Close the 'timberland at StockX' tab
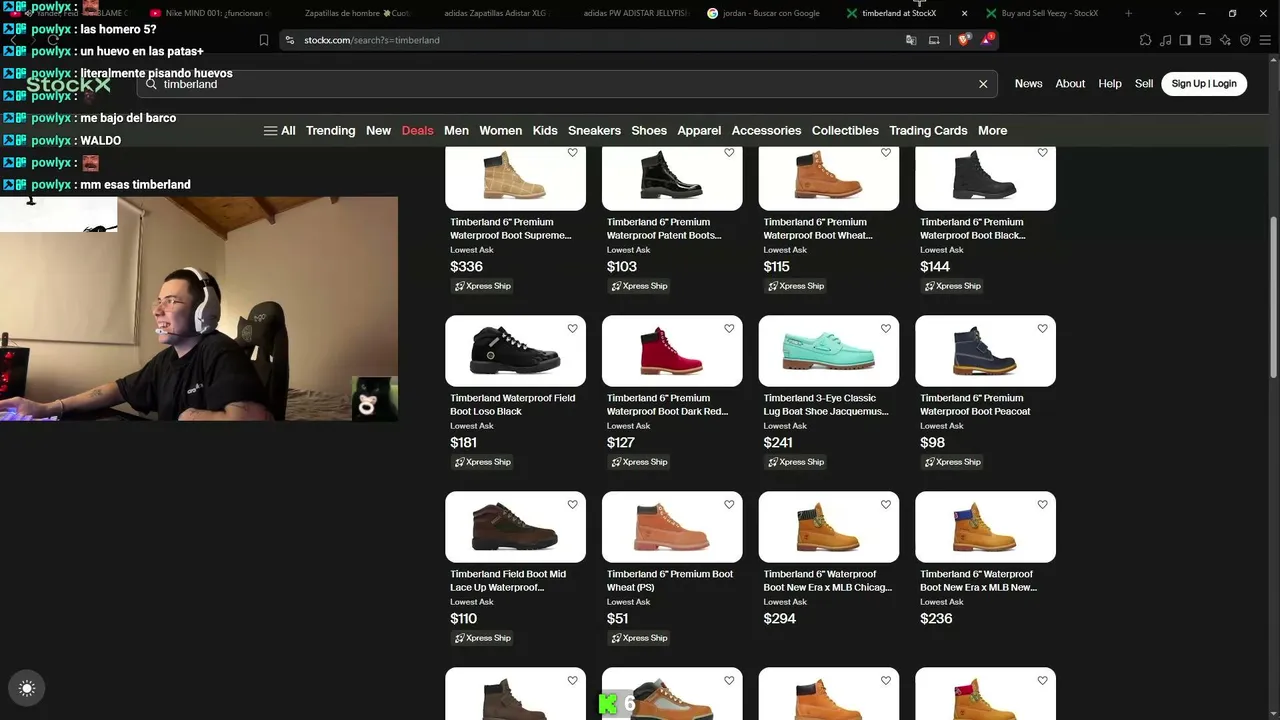Viewport: 1280px width, 720px height. [x=964, y=13]
